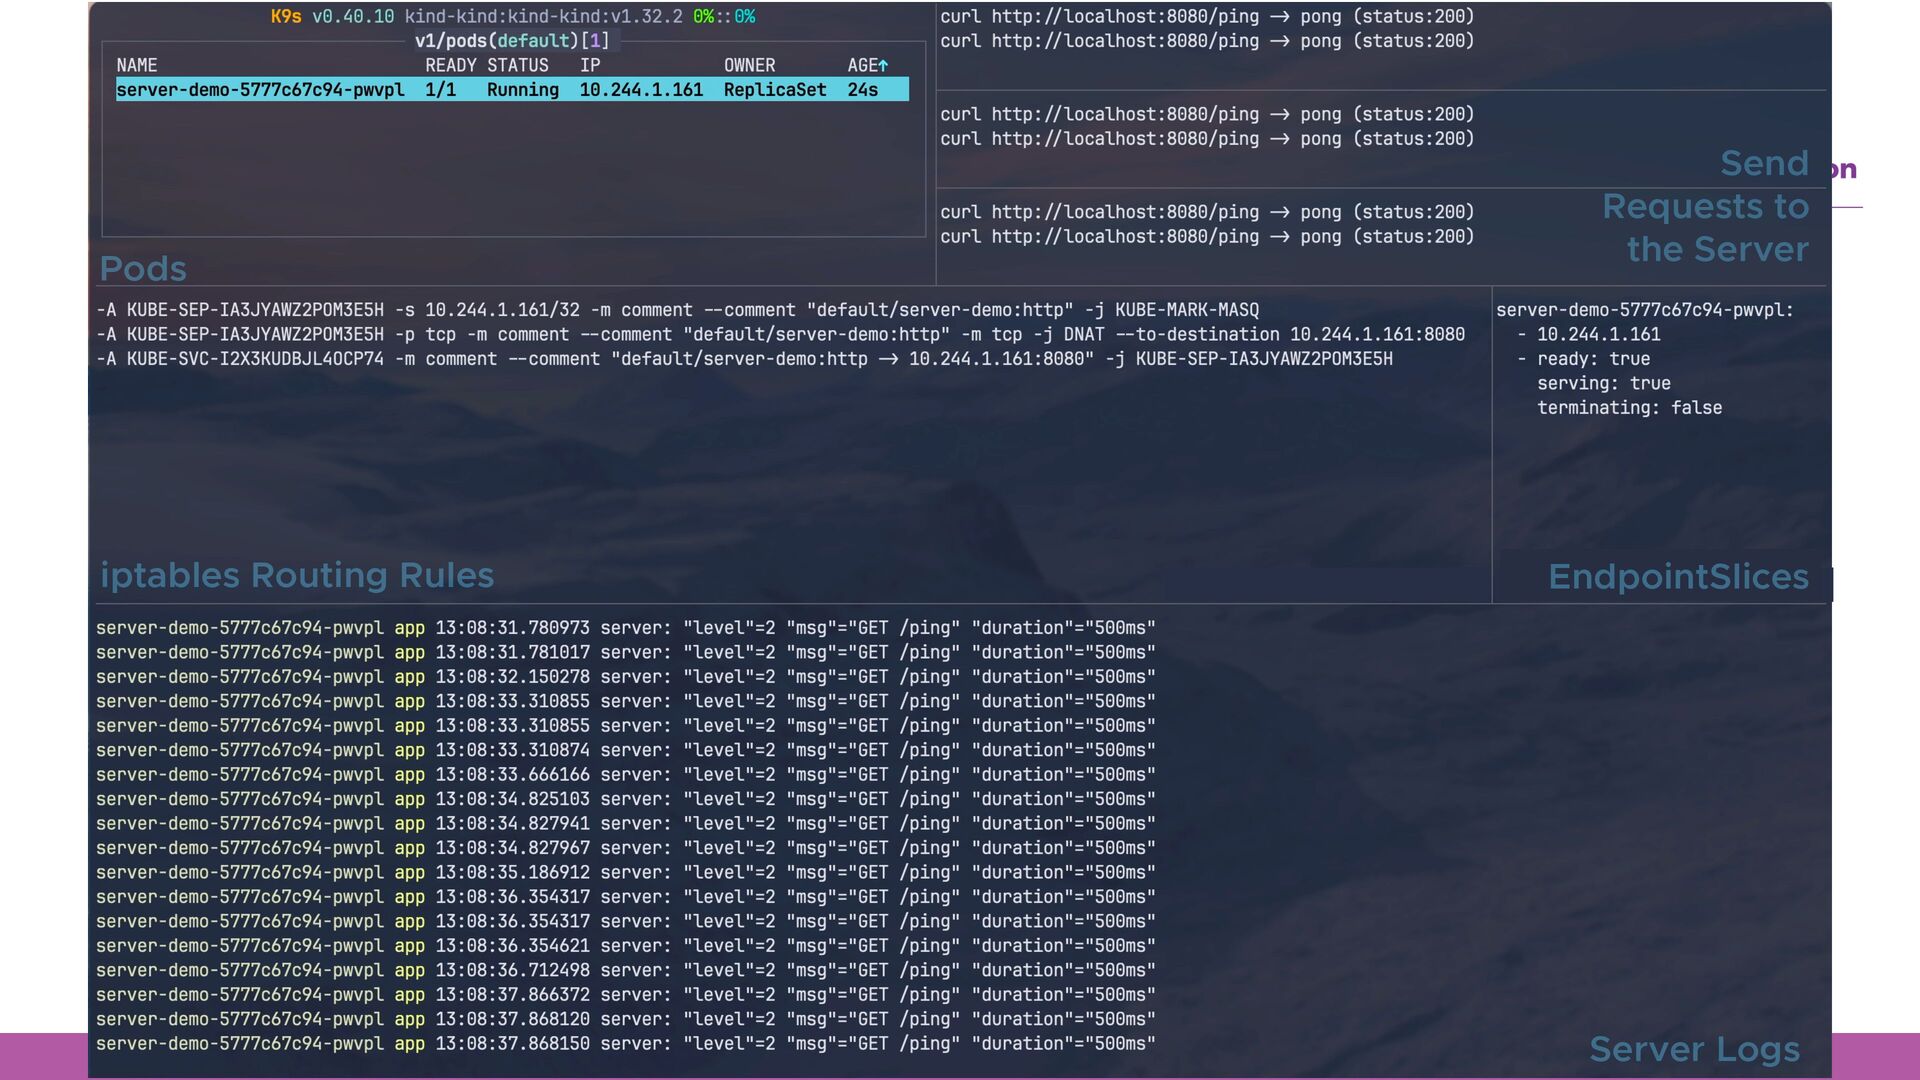Click the IP column header

pyautogui.click(x=590, y=66)
